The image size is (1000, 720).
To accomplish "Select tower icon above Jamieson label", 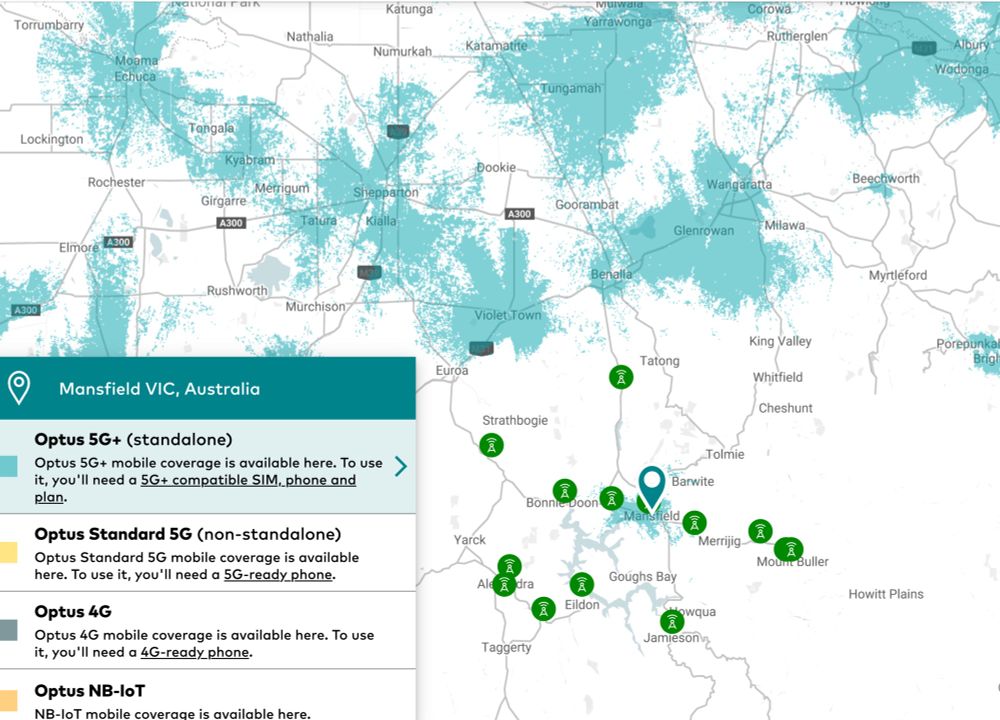I will pos(672,621).
